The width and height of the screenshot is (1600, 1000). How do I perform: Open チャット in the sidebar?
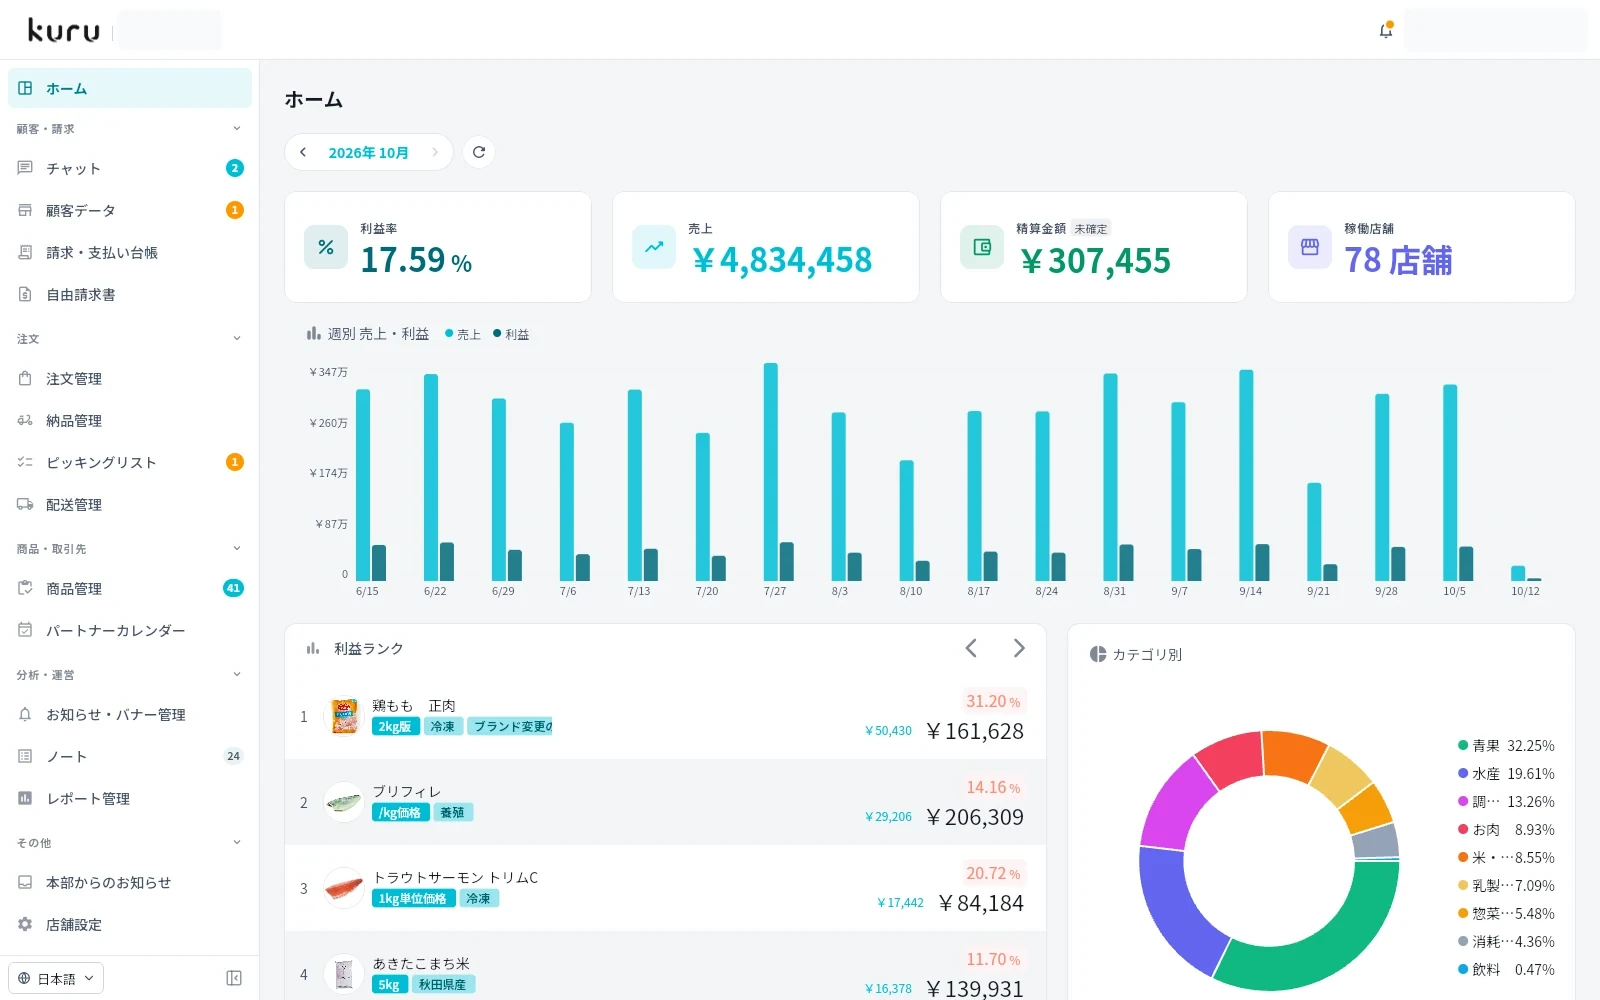130,168
